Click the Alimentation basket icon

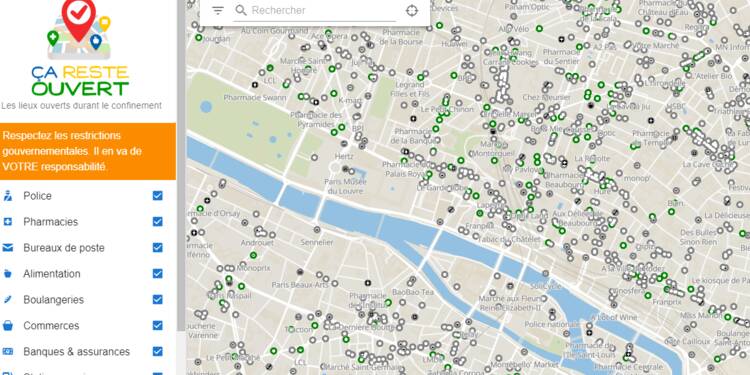coord(8,274)
